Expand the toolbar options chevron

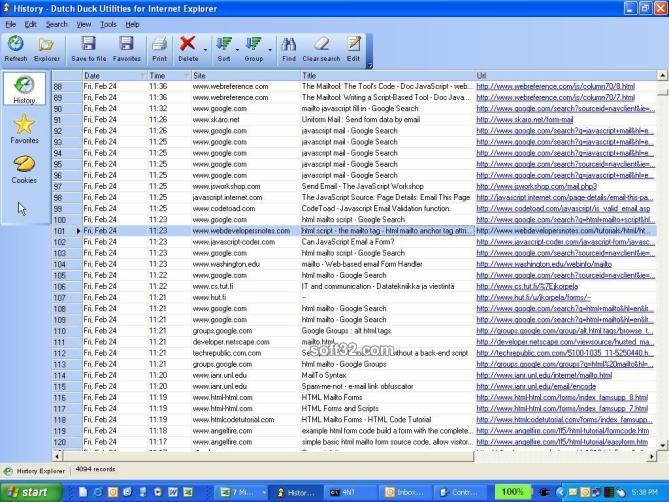[369, 65]
